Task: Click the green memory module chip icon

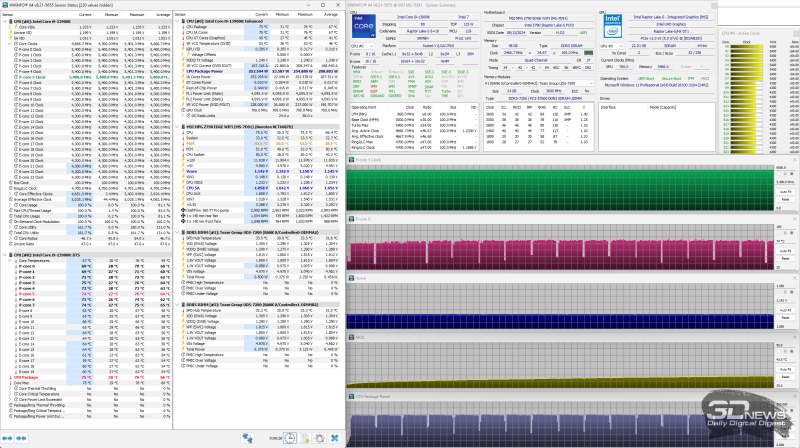Action: pos(588,53)
